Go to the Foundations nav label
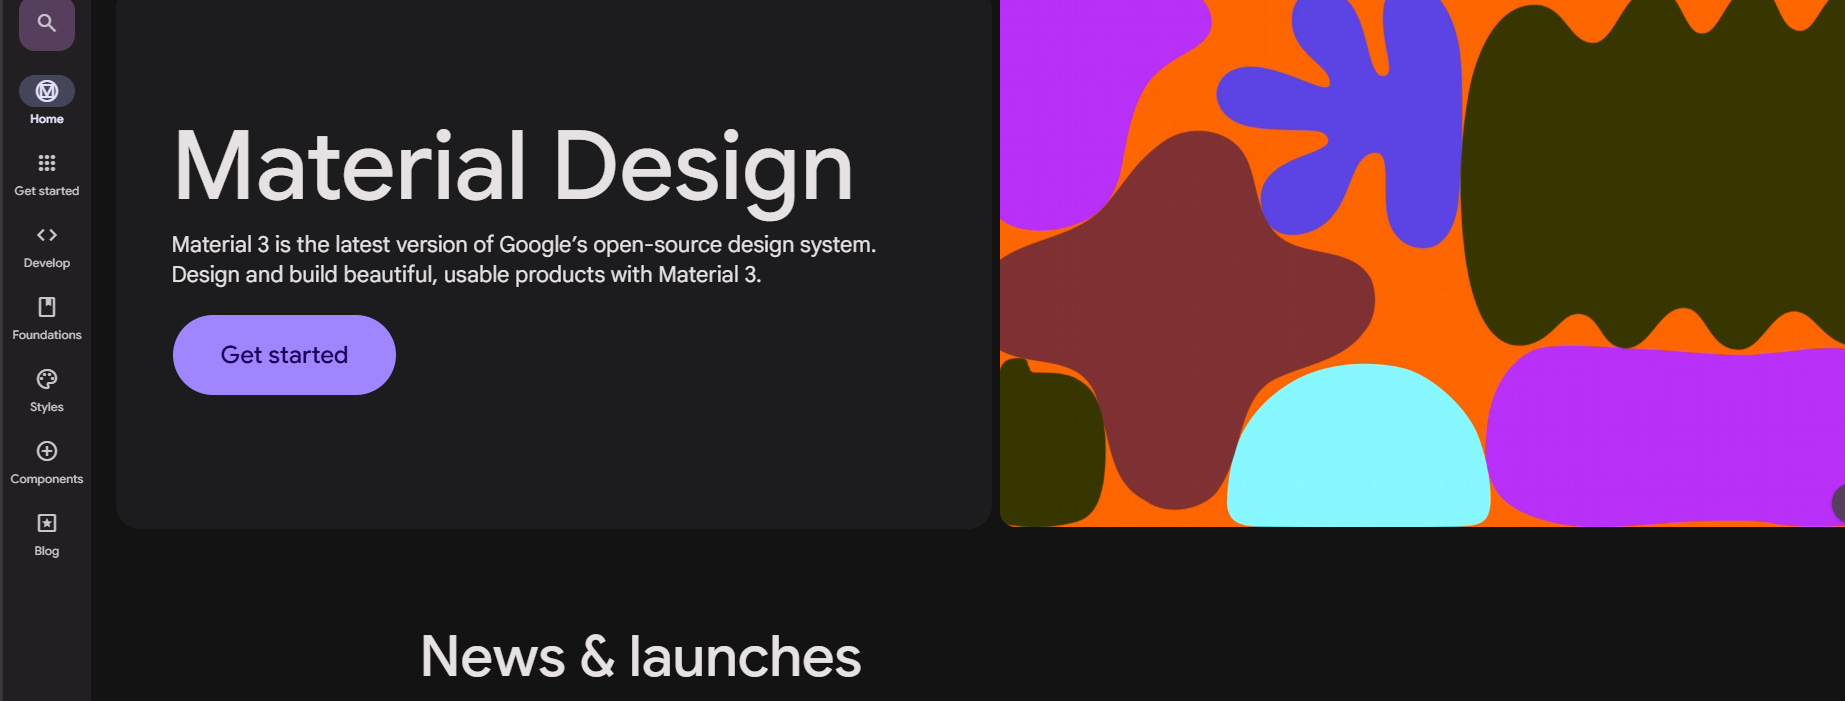 click(47, 335)
